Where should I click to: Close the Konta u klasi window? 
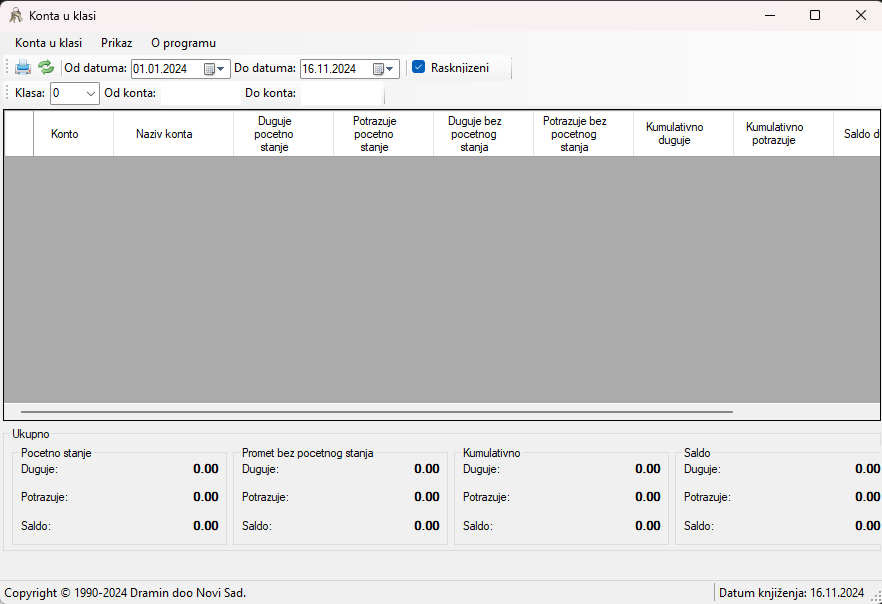point(861,15)
